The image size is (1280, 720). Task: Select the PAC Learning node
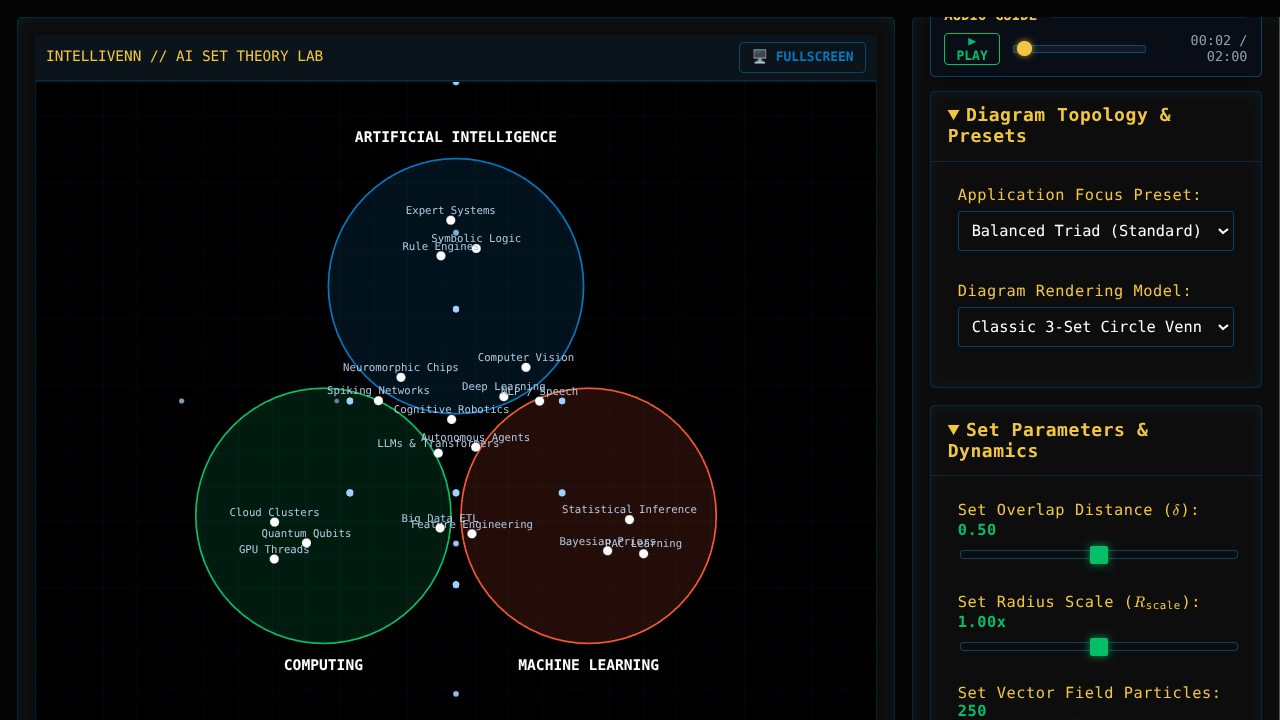click(x=644, y=554)
